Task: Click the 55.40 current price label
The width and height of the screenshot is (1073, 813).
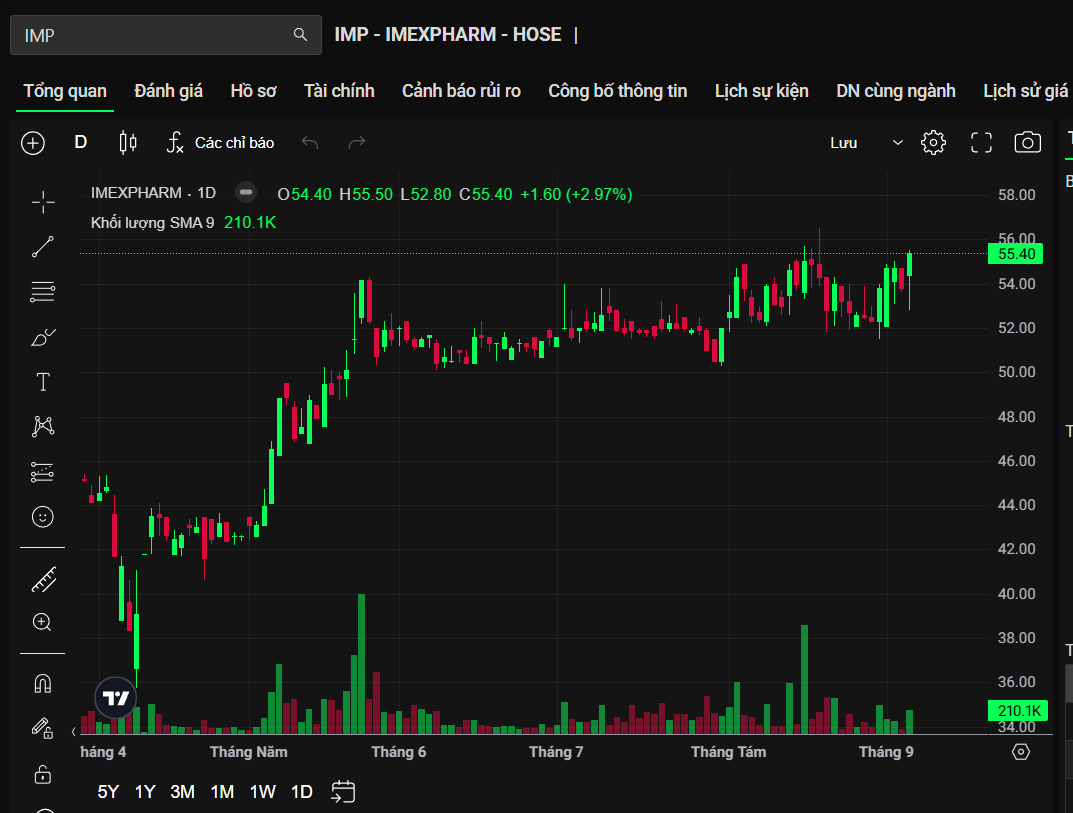Action: [1016, 254]
